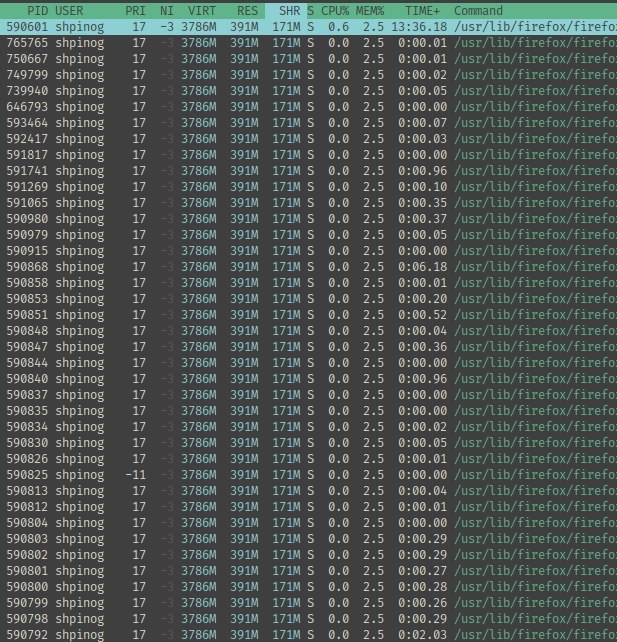Select process row with PID 590798
617x642 pixels.
(308, 618)
